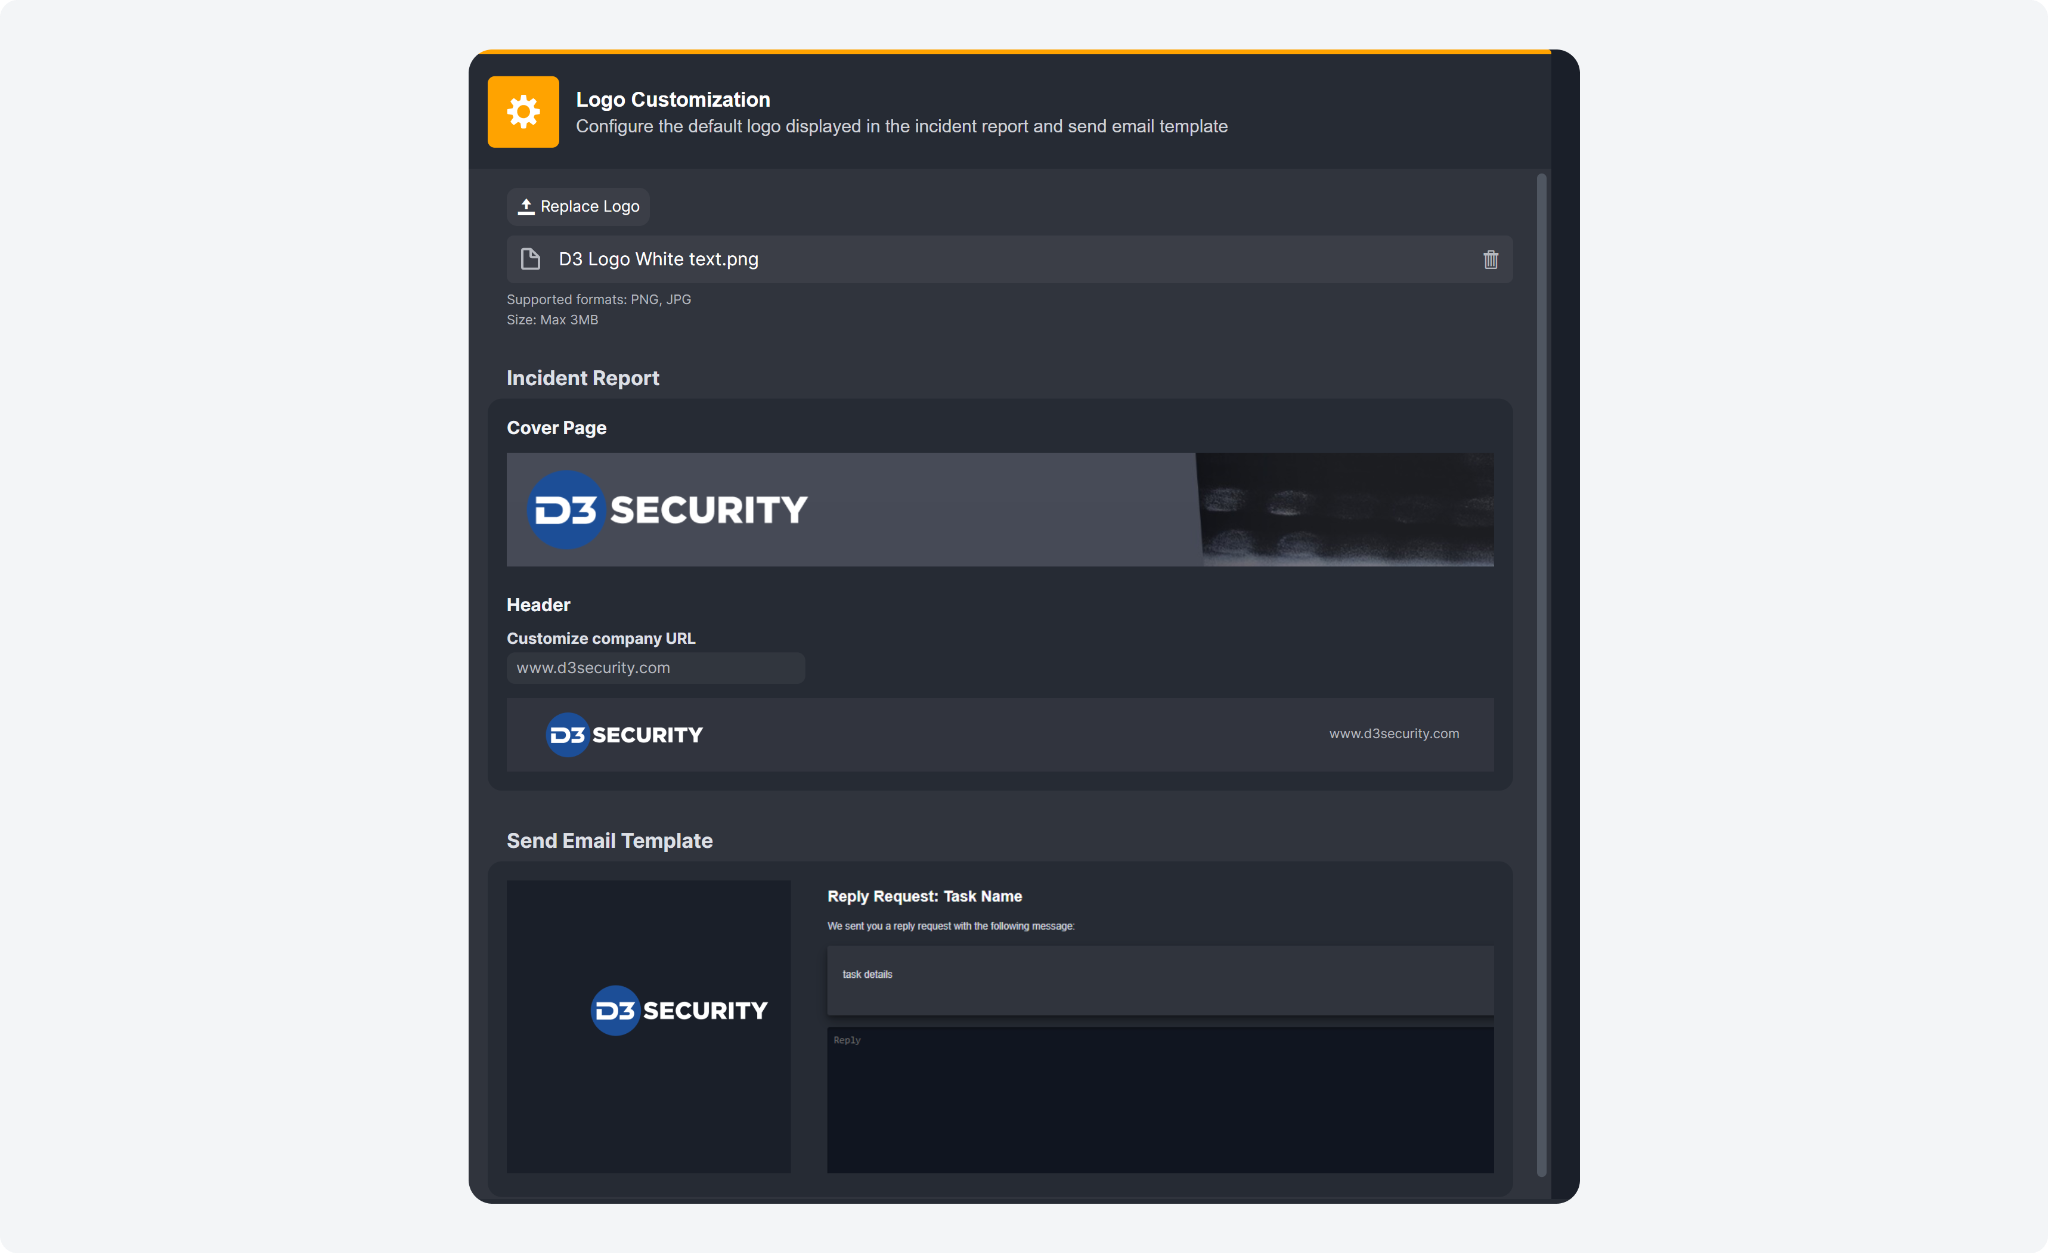Click the Incident Report section heading
This screenshot has width=2048, height=1253.
point(583,378)
